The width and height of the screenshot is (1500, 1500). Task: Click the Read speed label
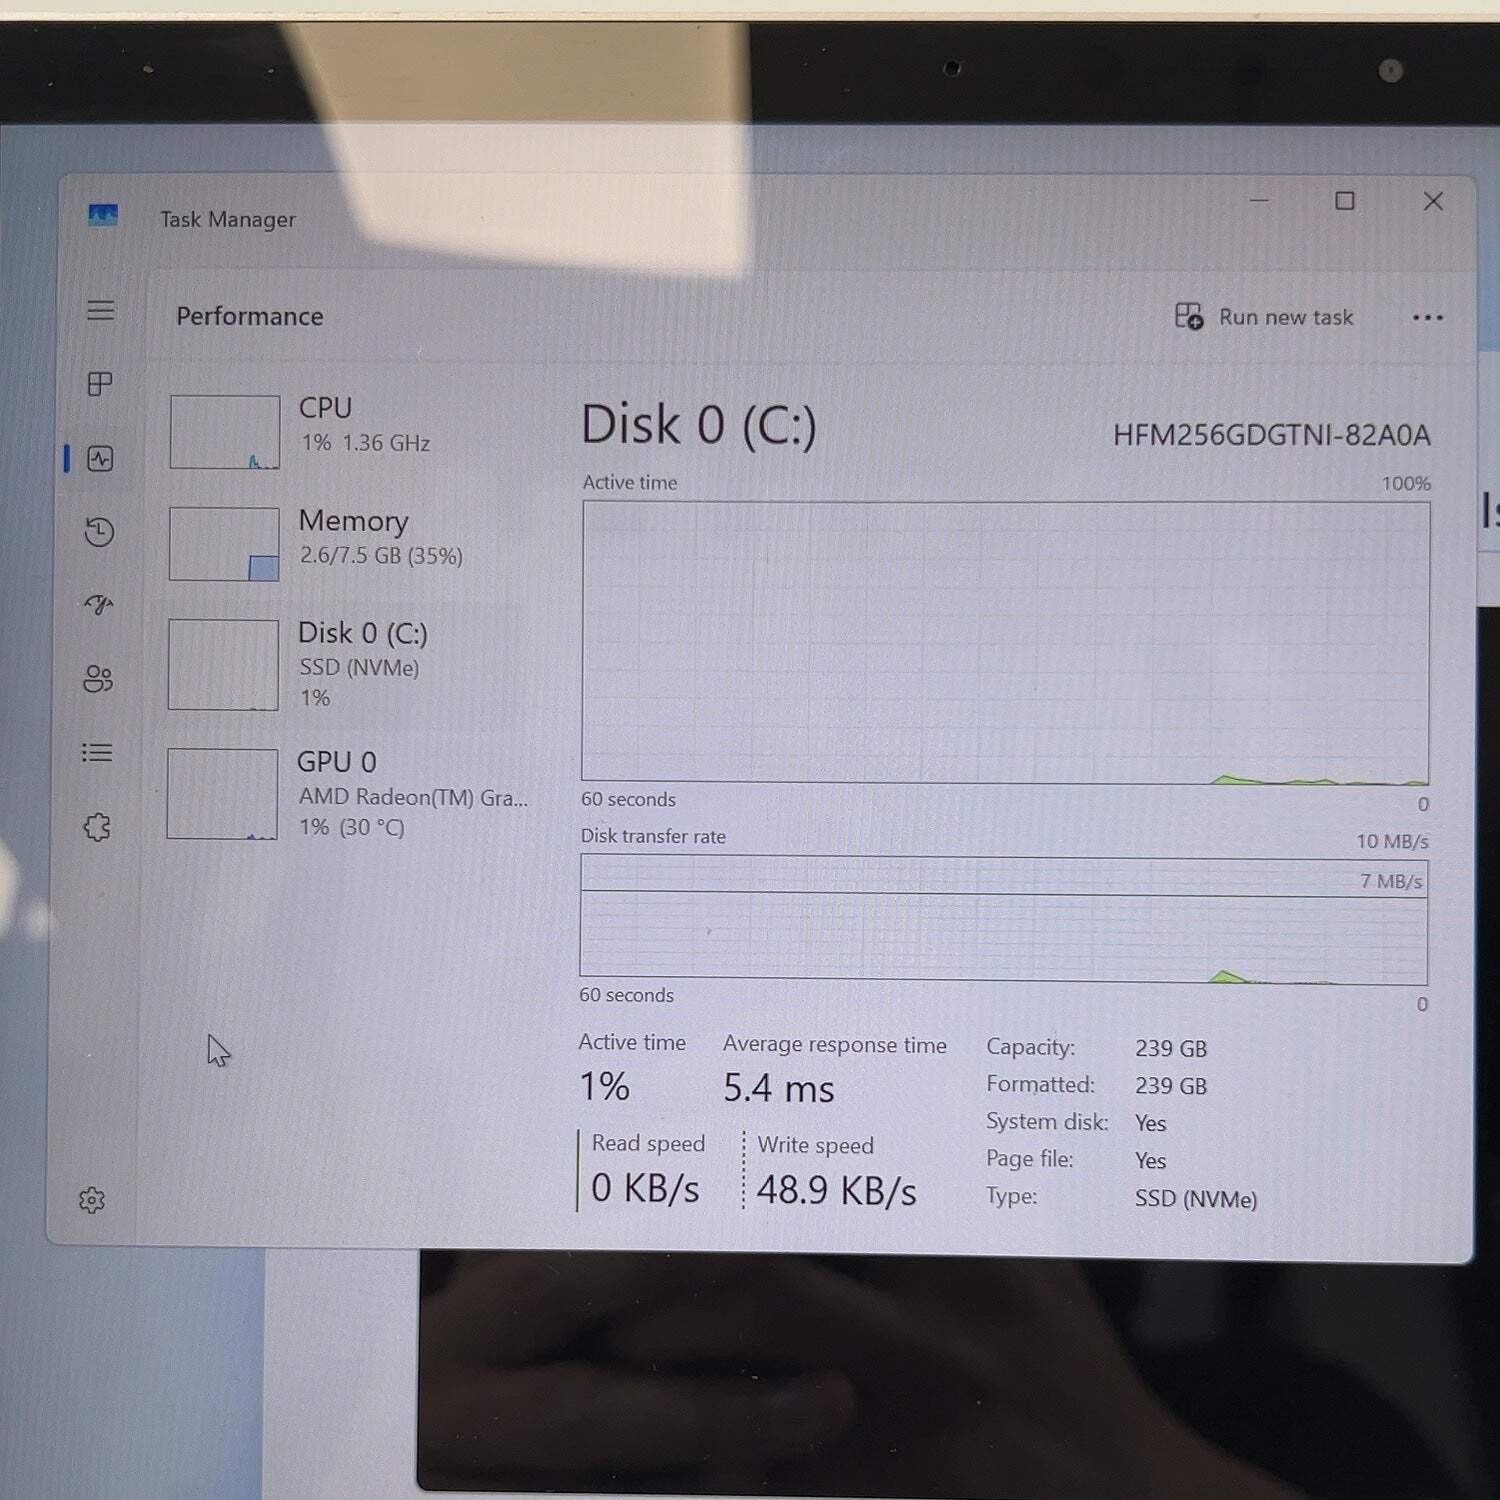648,1143
